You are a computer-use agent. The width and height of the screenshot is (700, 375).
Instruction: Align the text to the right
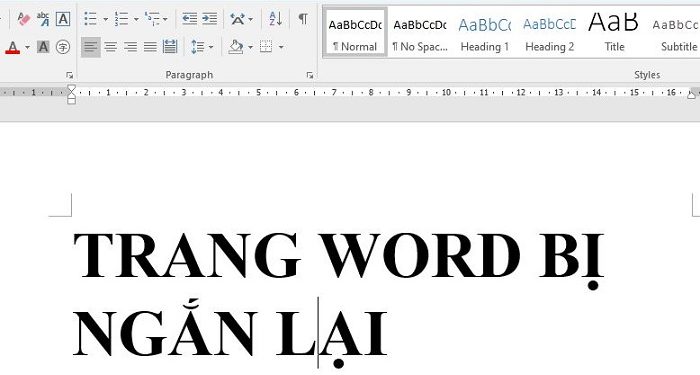coord(130,47)
